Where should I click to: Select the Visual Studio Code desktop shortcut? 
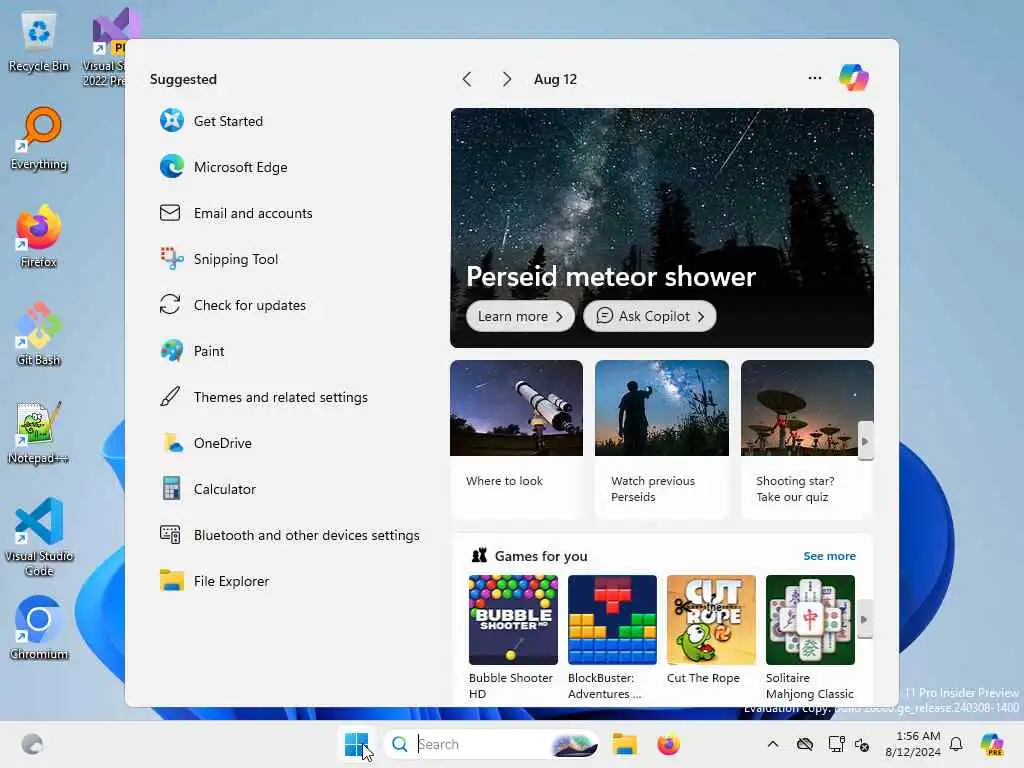pos(39,537)
